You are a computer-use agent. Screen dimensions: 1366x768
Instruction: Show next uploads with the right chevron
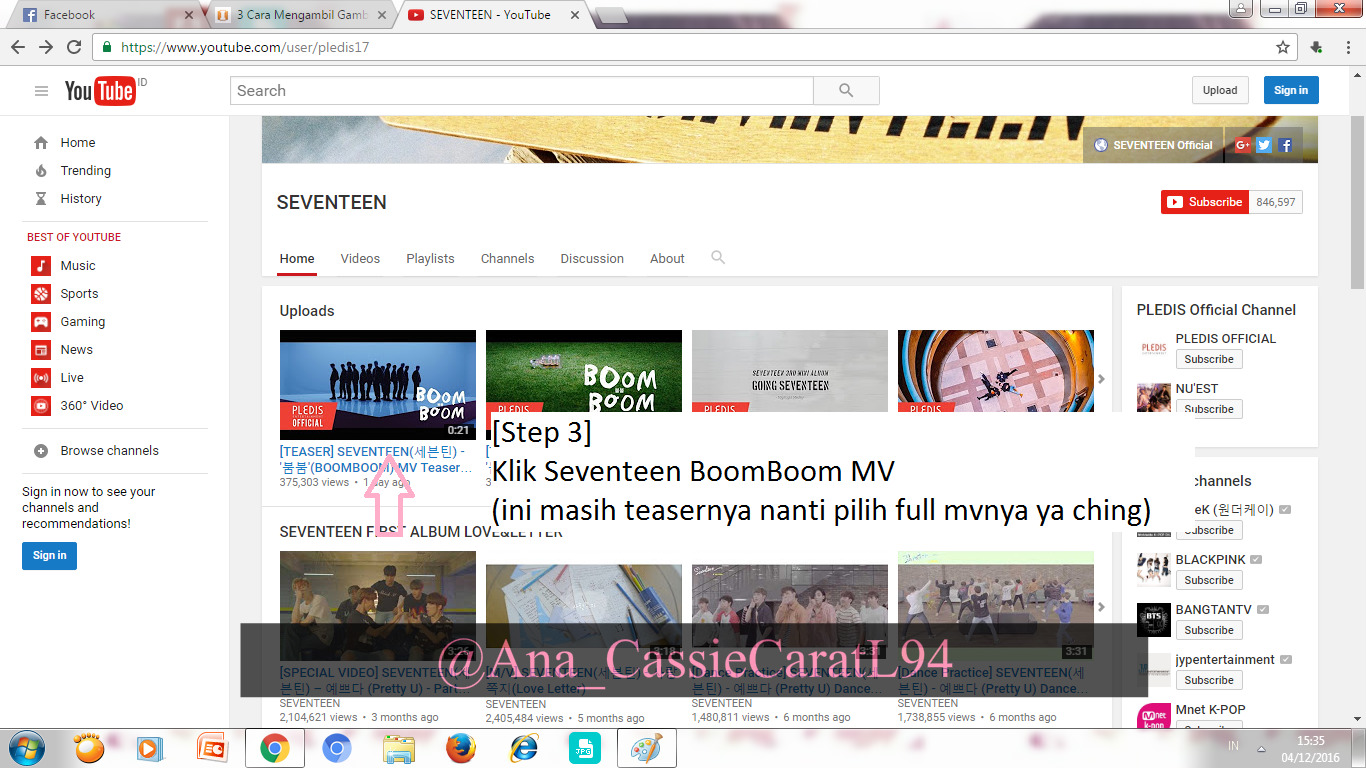(x=1102, y=379)
